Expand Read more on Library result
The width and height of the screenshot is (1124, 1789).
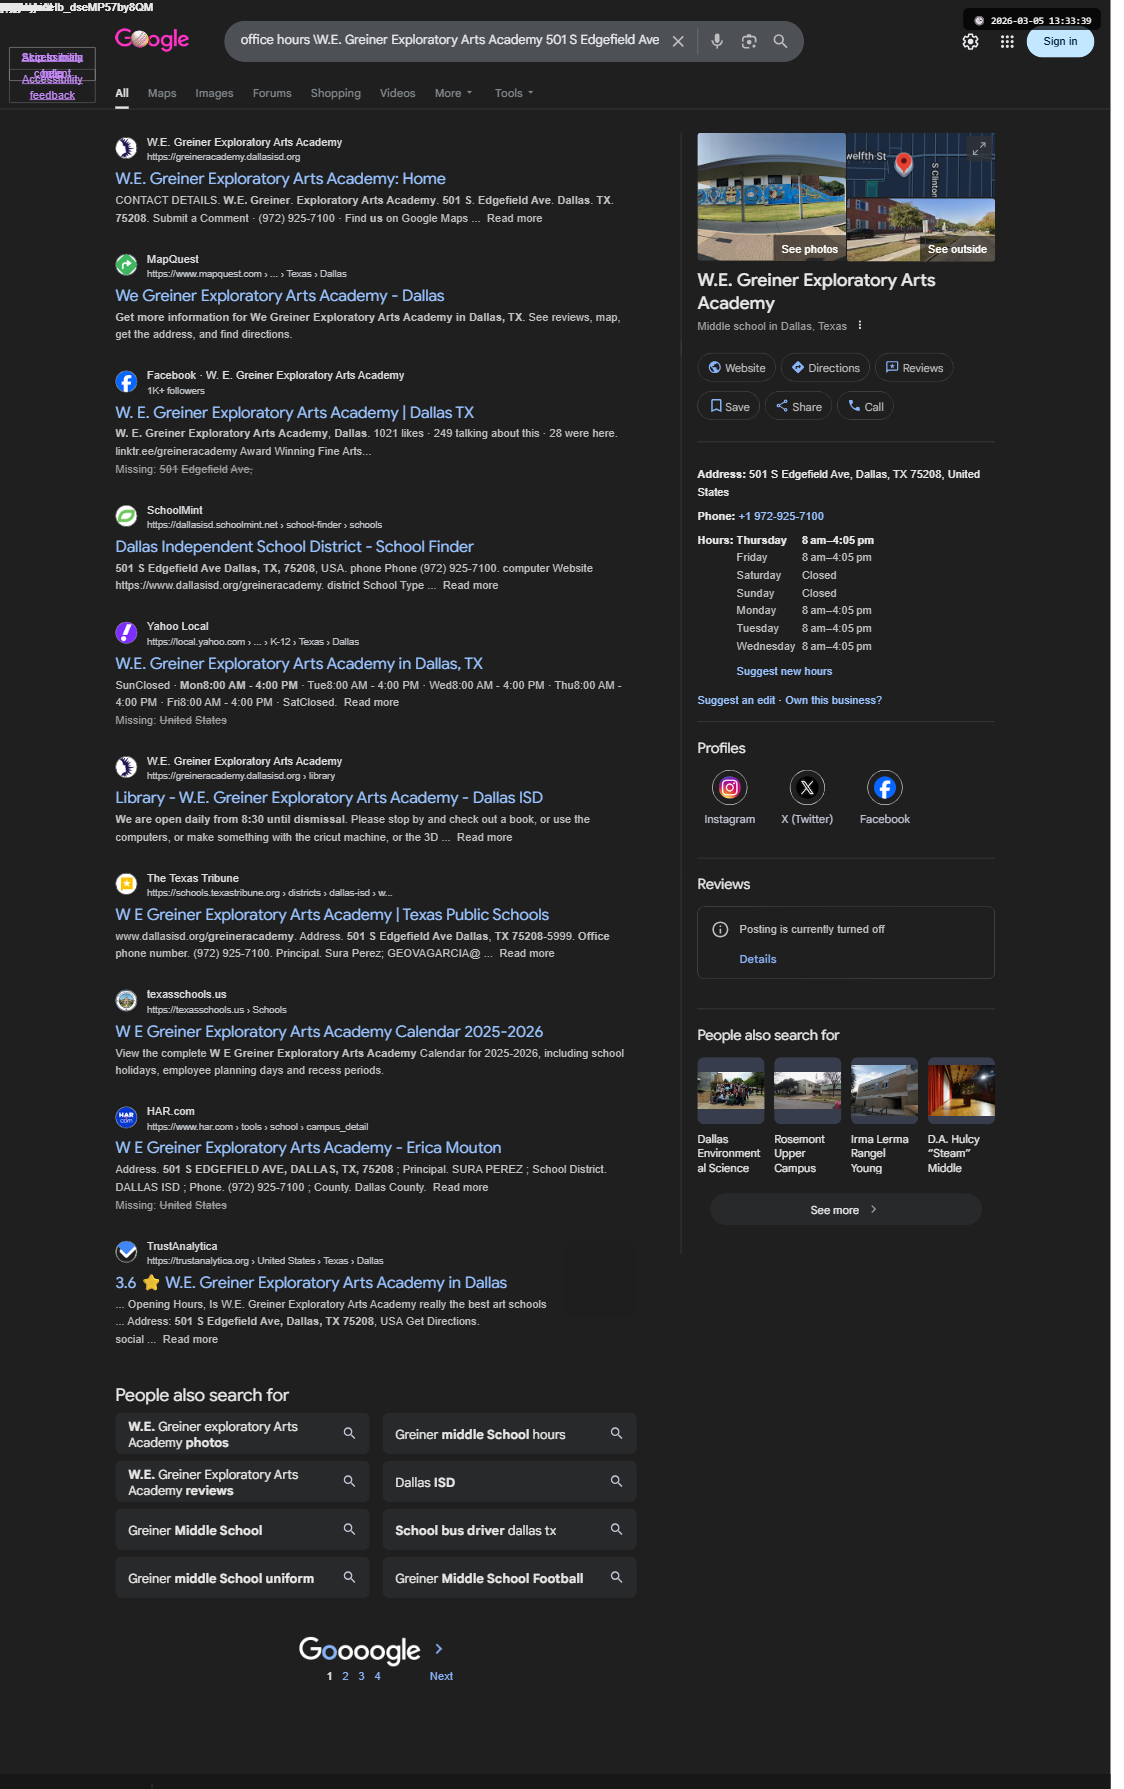[x=484, y=838]
